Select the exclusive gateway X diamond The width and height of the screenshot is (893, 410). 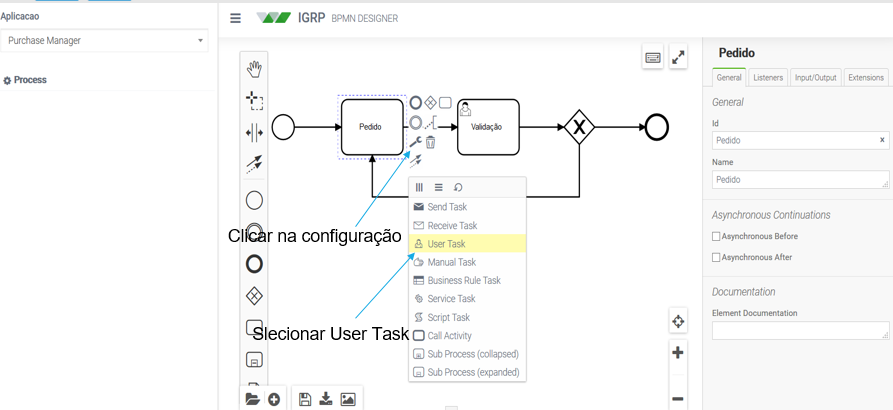coord(579,127)
